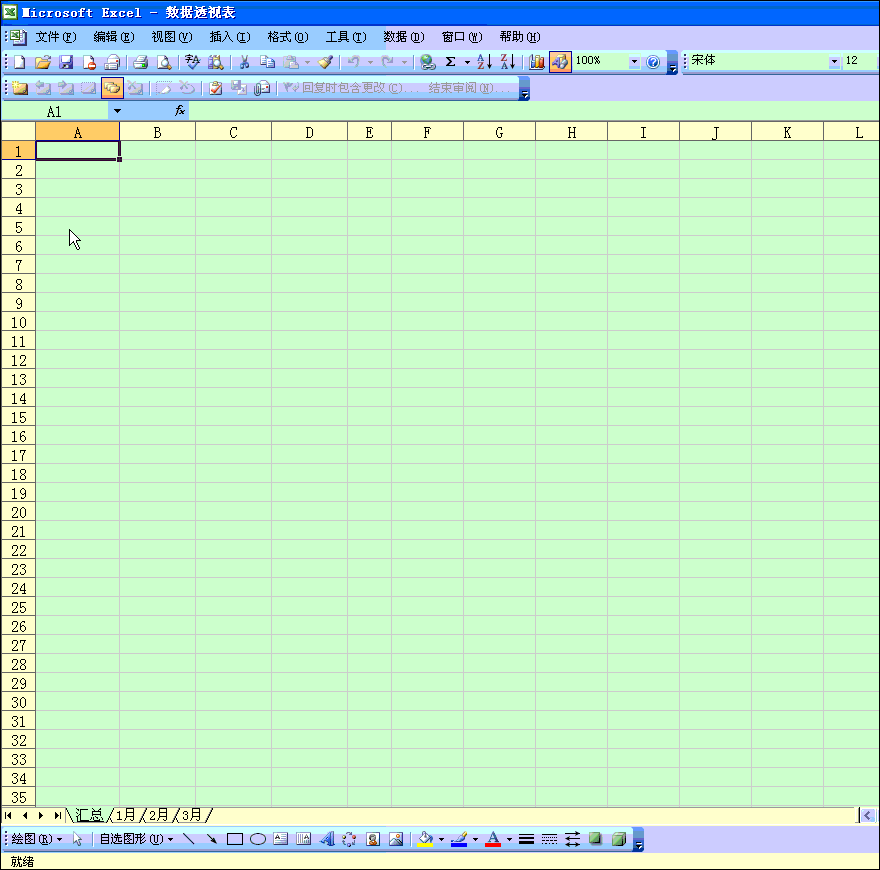
Task: Select the AutoSum tool
Action: pos(451,61)
